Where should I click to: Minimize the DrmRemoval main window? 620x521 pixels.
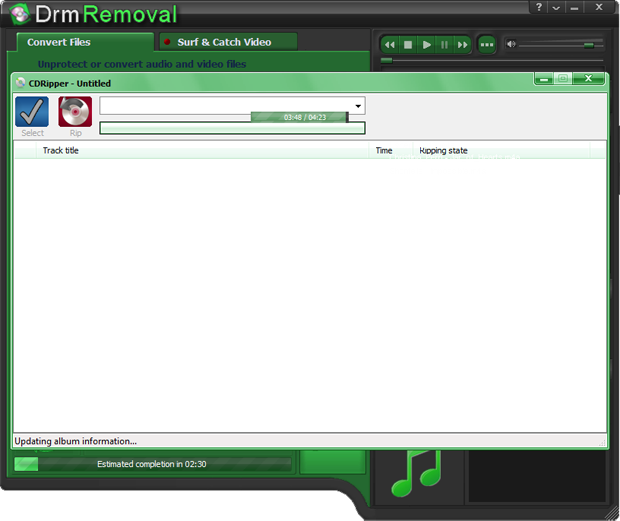[574, 7]
